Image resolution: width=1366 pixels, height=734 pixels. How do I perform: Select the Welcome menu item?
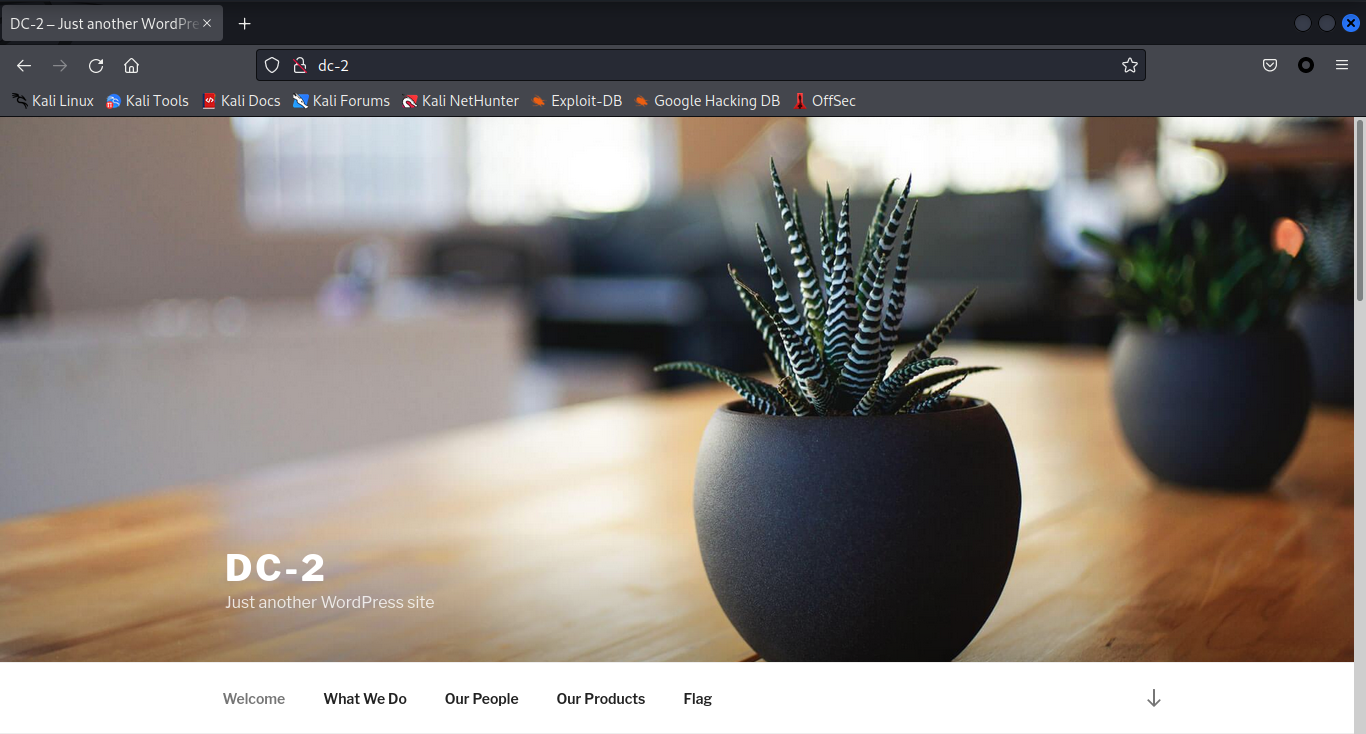click(x=254, y=699)
